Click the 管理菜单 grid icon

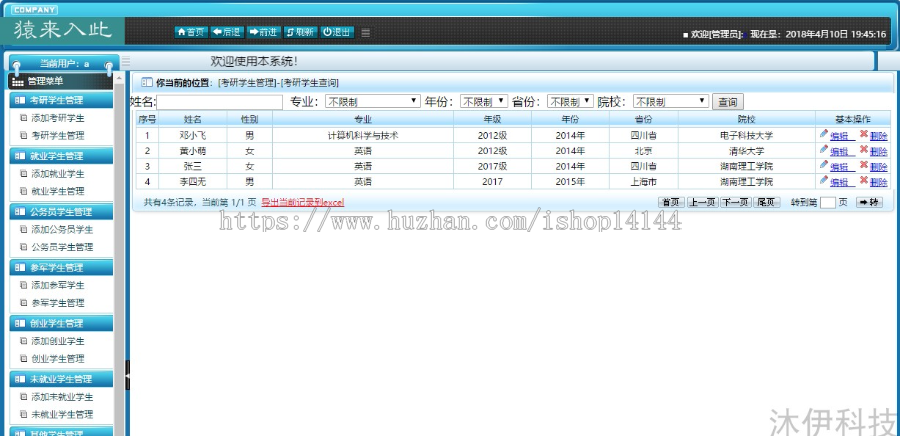[x=18, y=81]
